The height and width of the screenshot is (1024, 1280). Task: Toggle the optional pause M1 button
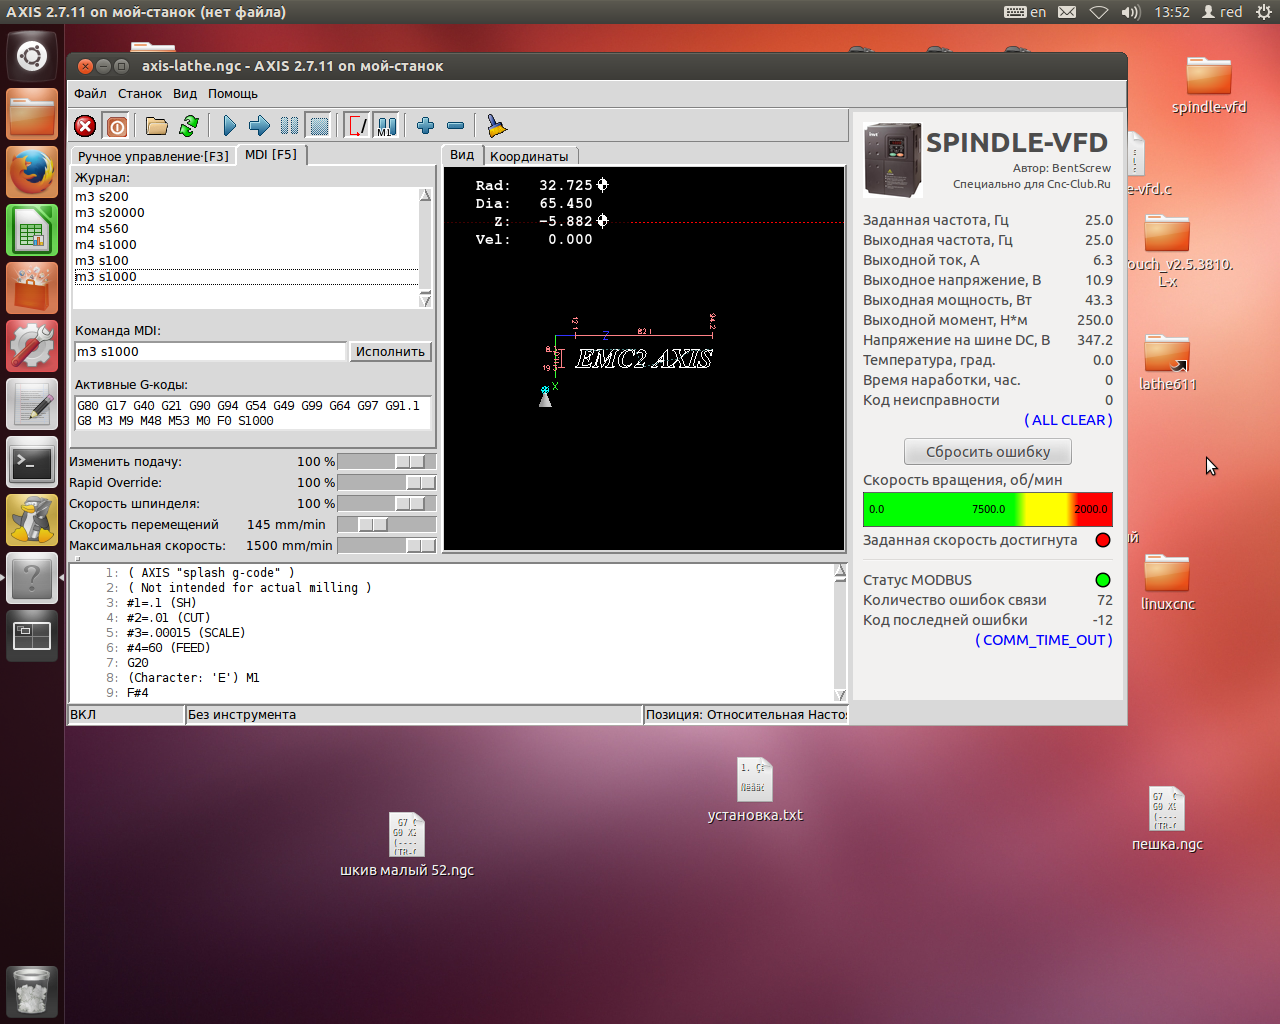point(387,126)
